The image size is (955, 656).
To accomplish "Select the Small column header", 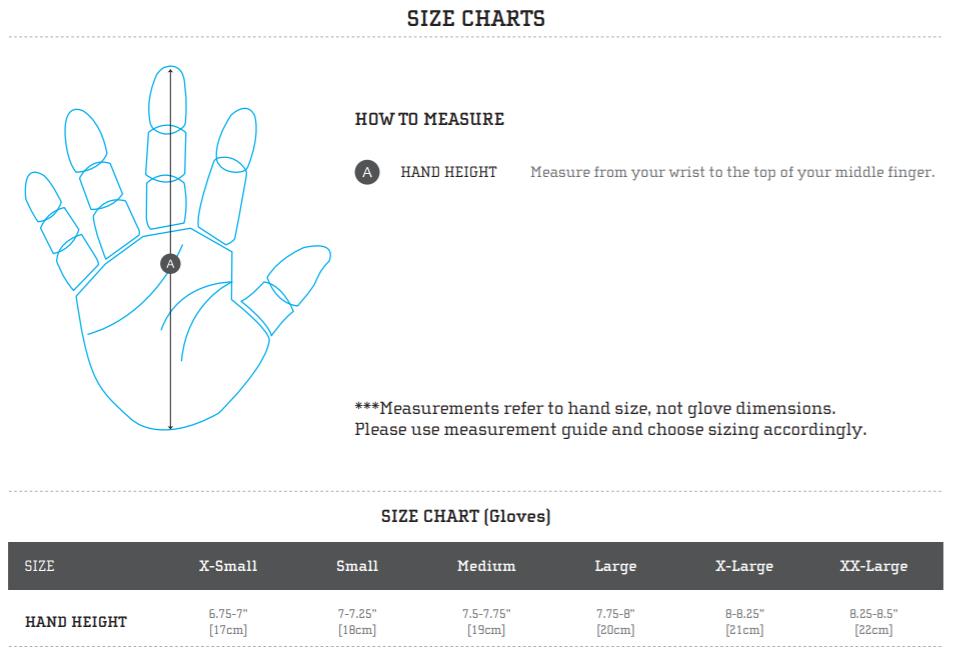I will (358, 566).
